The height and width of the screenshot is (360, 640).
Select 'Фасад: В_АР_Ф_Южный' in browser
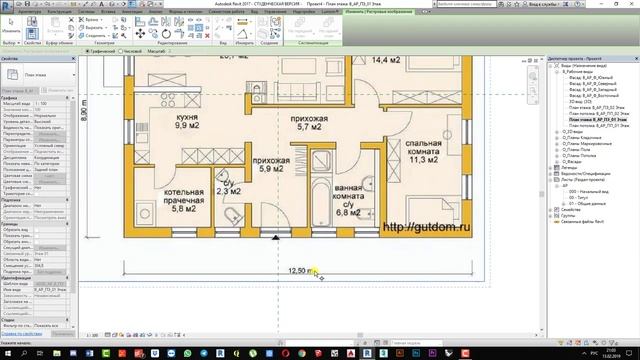tap(591, 78)
